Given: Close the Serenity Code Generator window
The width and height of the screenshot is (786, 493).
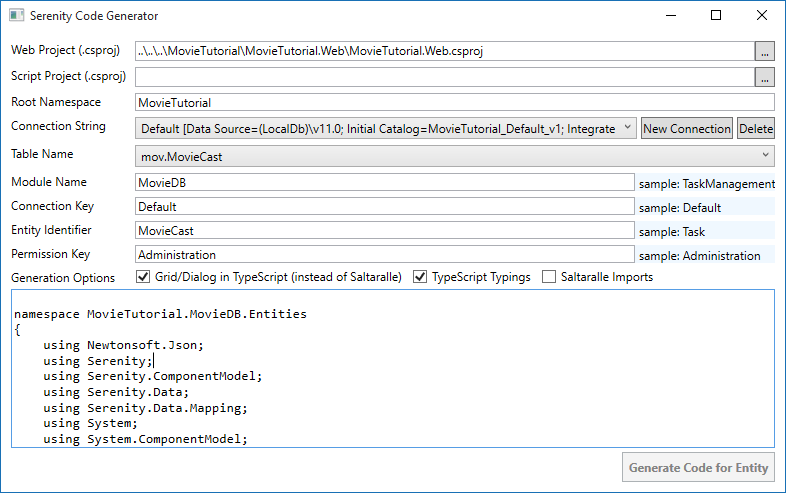Looking at the screenshot, I should coord(761,16).
